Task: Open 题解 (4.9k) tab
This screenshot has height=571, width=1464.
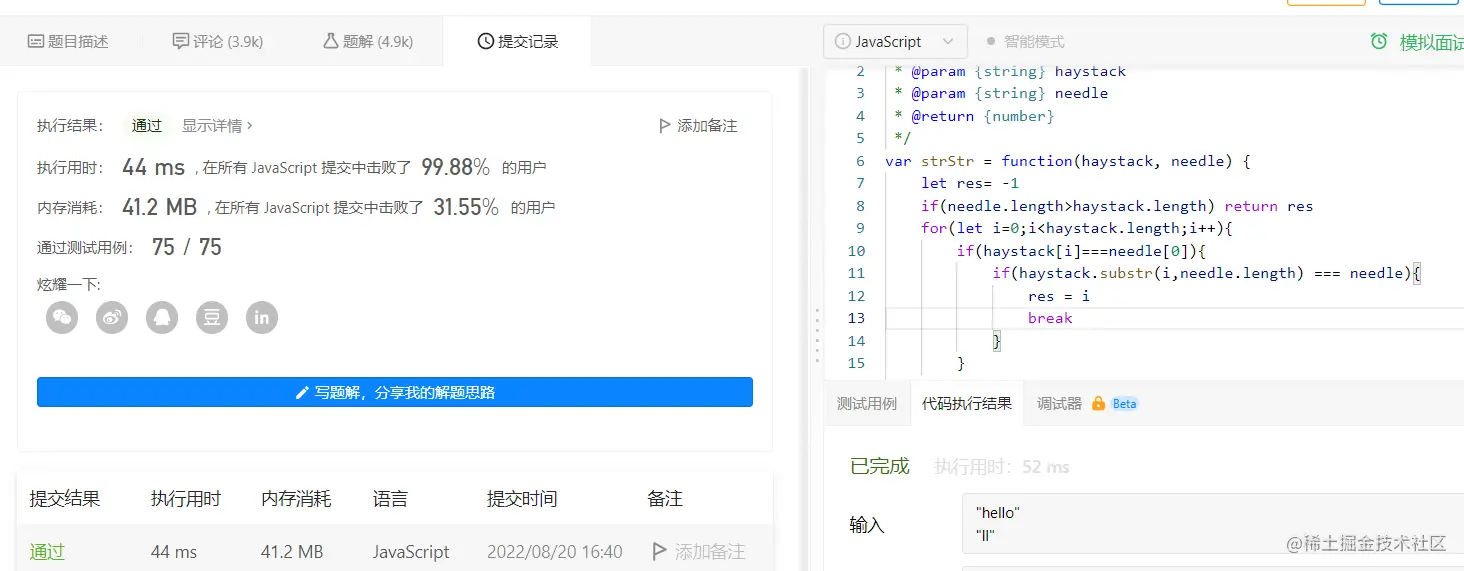Action: tap(367, 41)
